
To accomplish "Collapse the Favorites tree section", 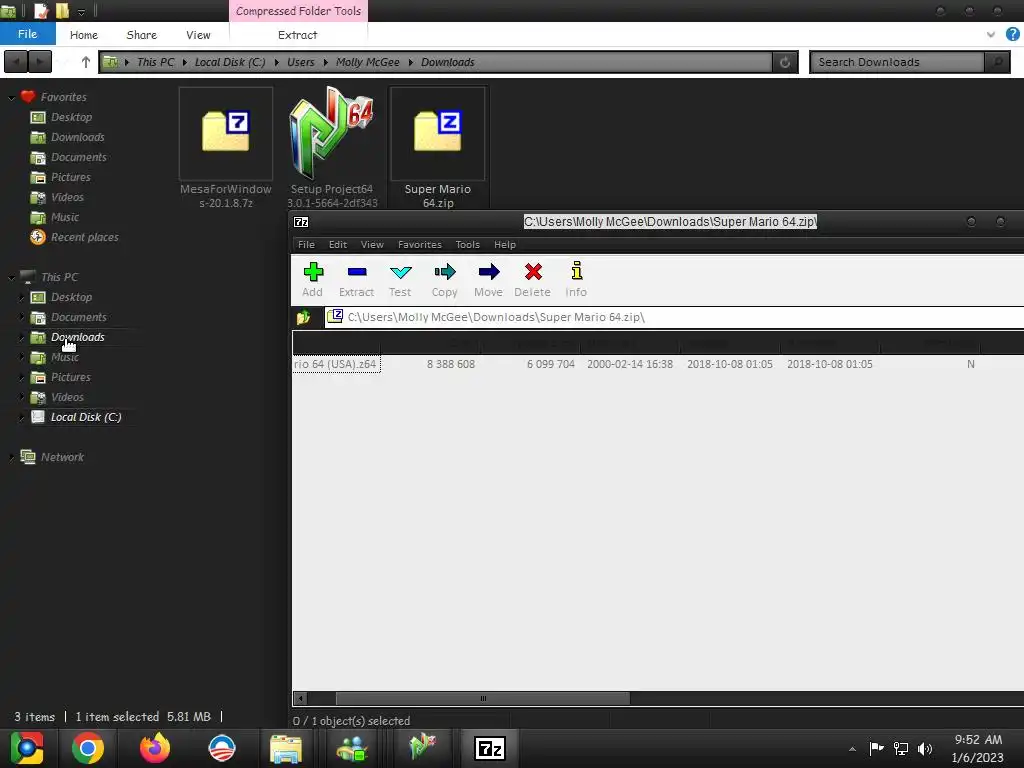I will coord(11,97).
